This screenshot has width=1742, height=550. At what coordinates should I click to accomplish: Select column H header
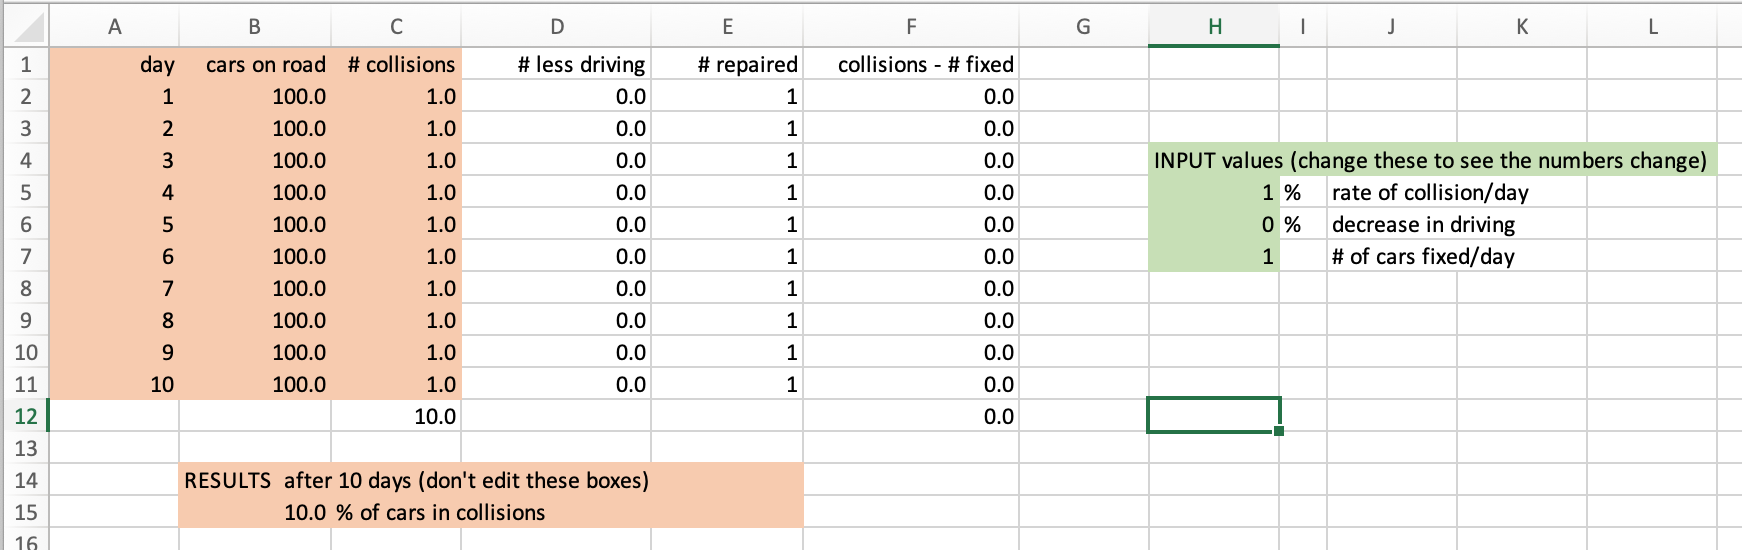pyautogui.click(x=1214, y=27)
